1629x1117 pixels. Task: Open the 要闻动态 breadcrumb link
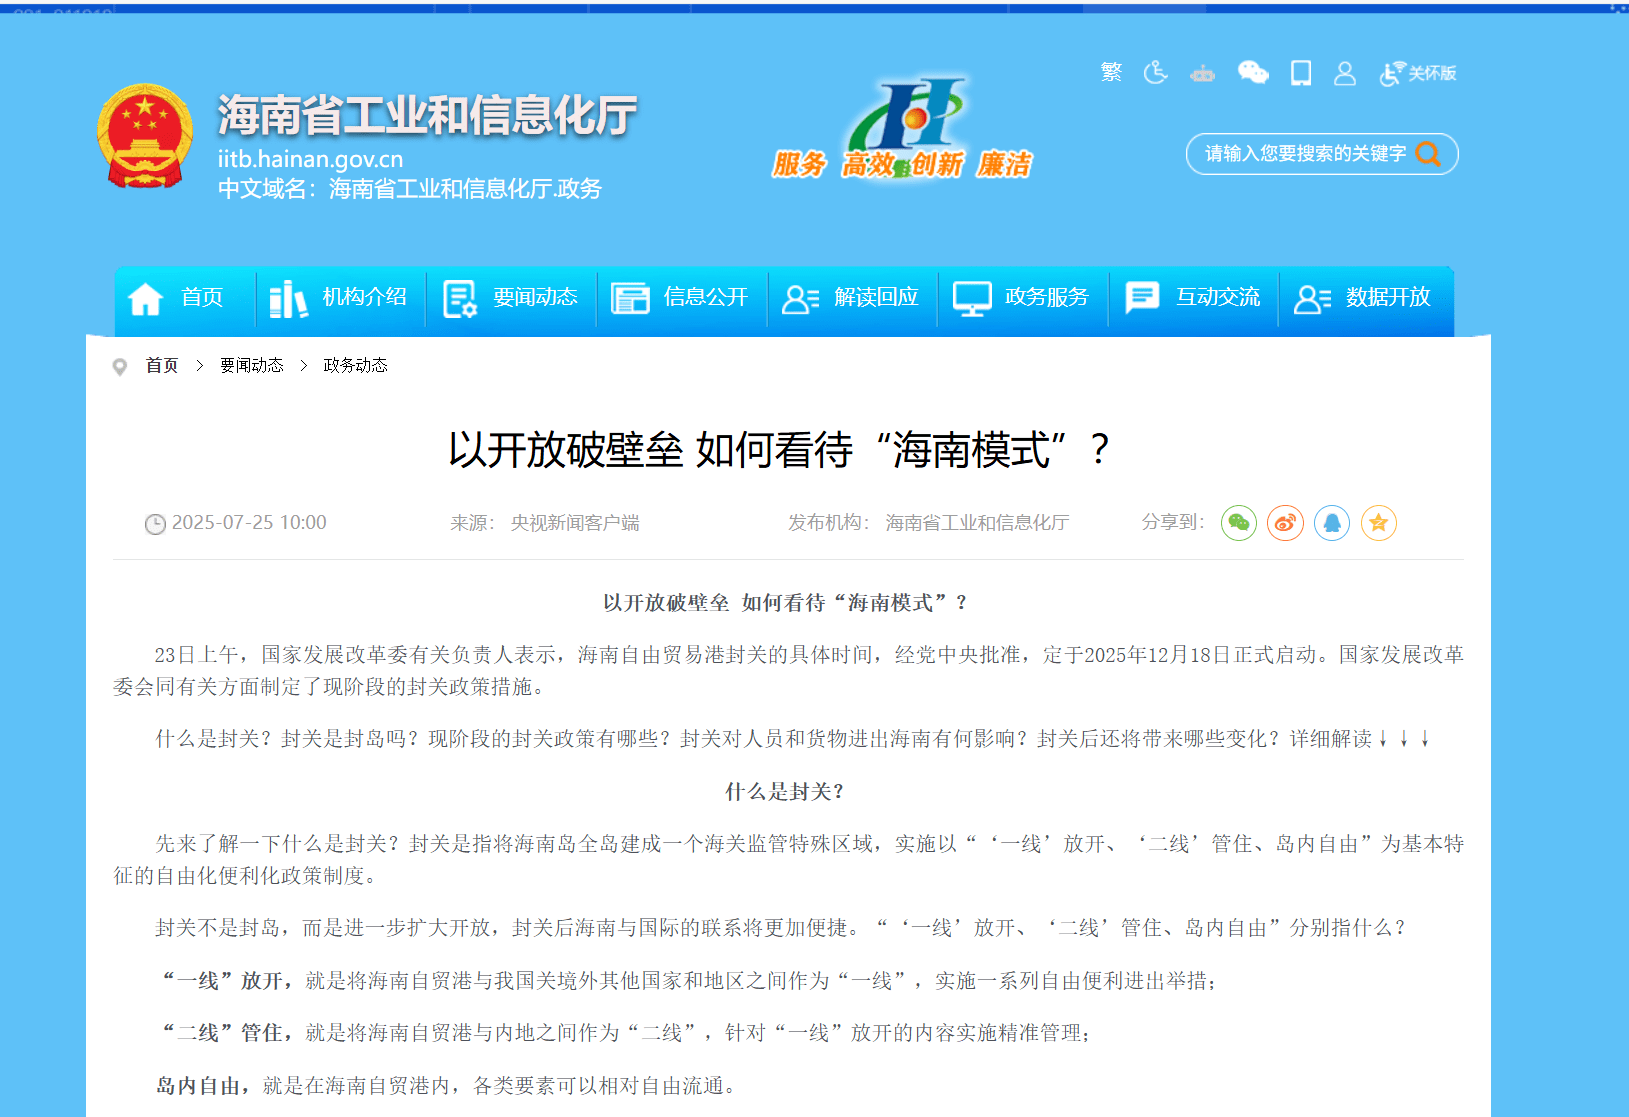tap(250, 365)
